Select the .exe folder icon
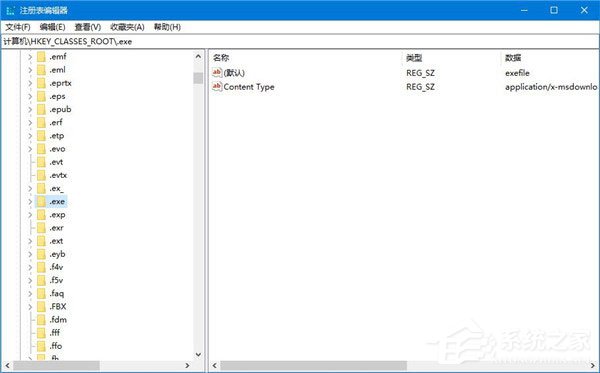 point(41,202)
